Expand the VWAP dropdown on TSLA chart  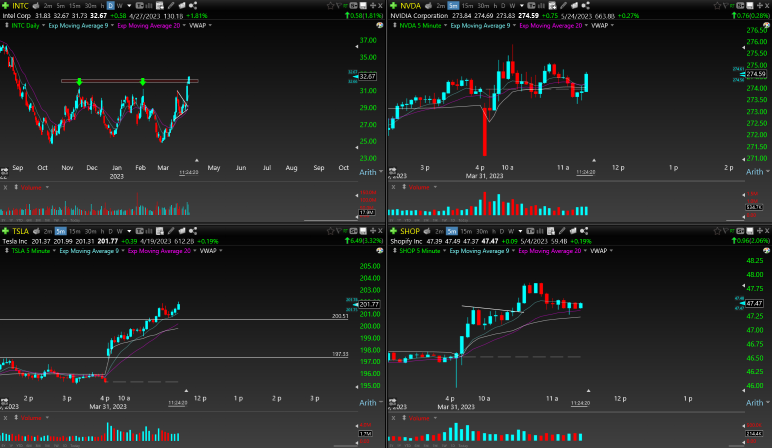[221, 251]
